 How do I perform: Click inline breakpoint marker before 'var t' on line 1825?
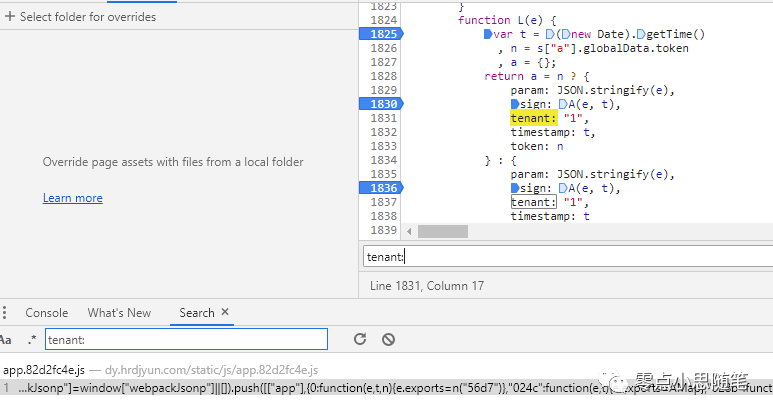coord(488,34)
